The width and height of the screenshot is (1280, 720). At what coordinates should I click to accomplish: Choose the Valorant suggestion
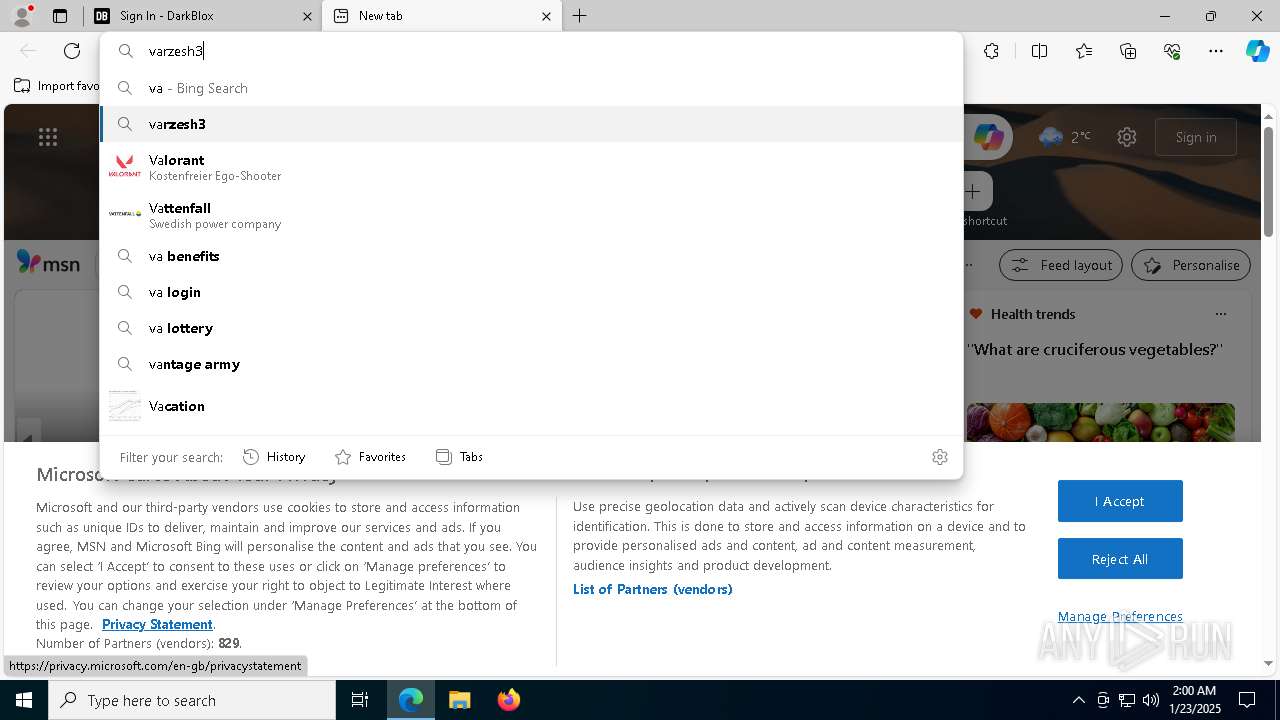click(x=531, y=167)
